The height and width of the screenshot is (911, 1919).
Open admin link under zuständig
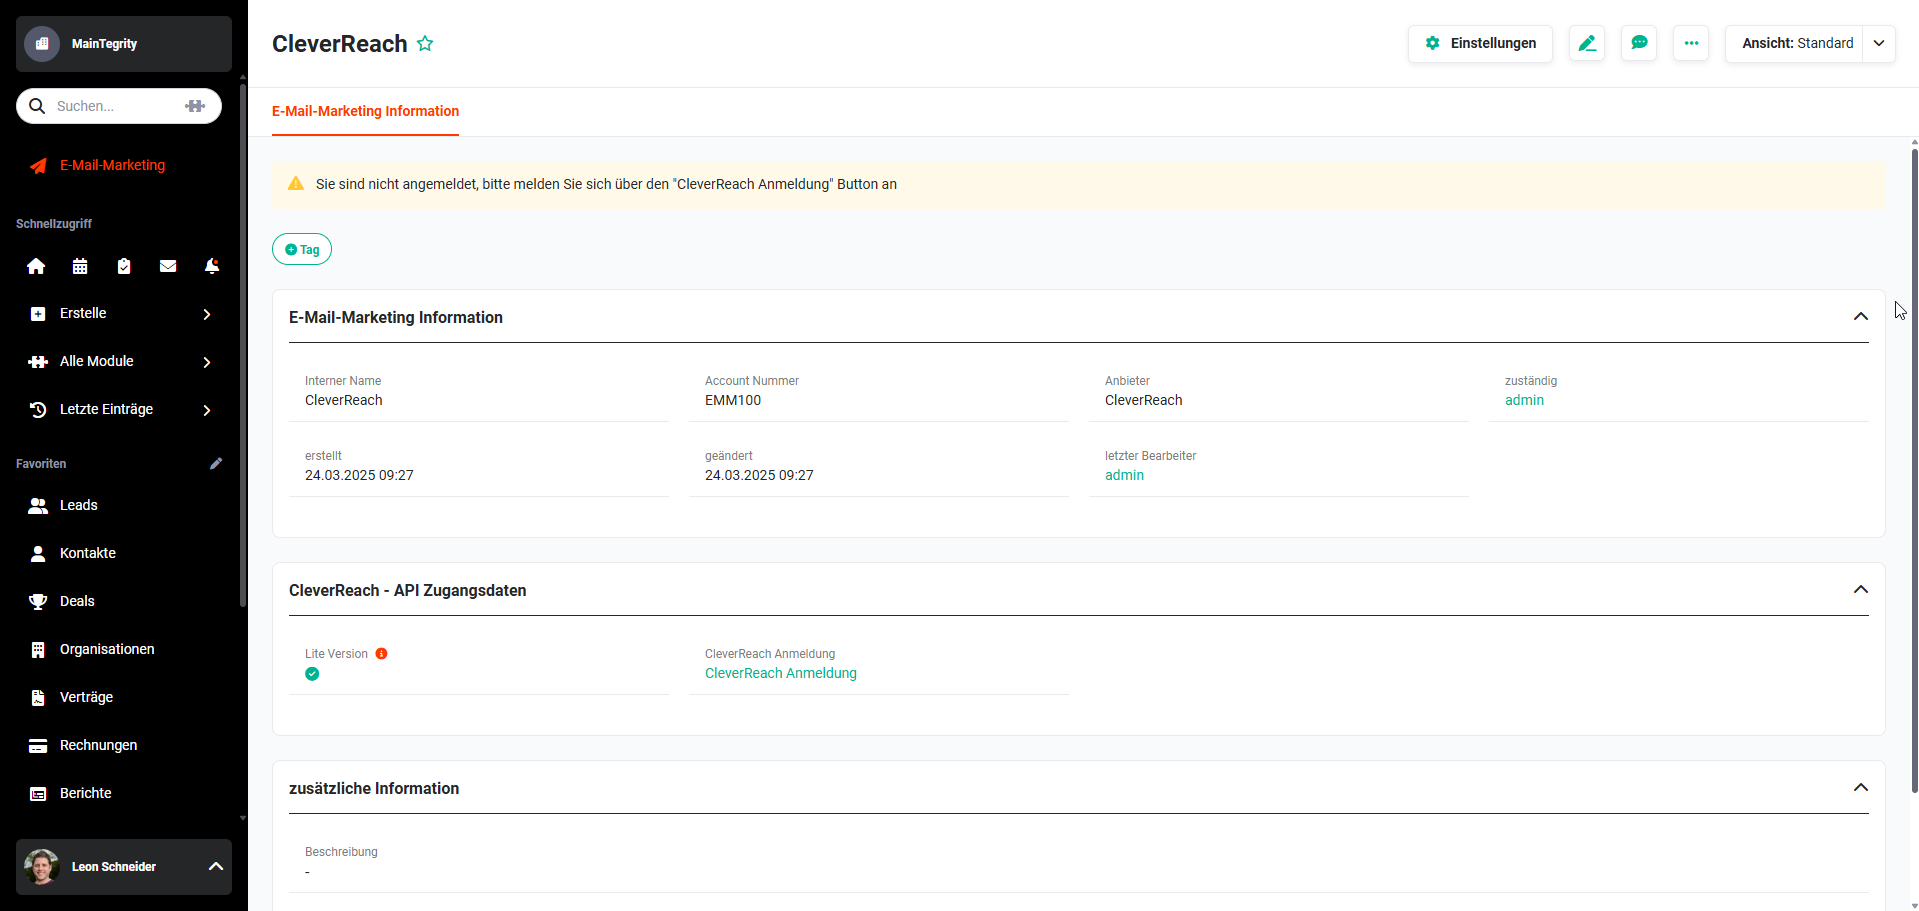point(1524,400)
